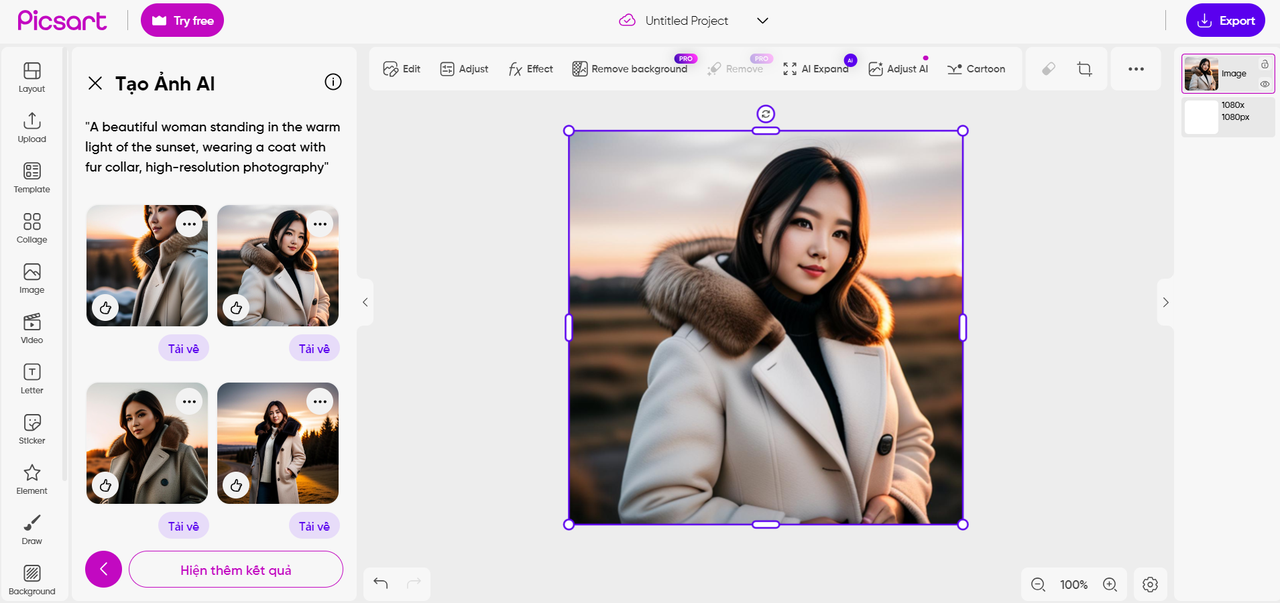The height and width of the screenshot is (603, 1280).
Task: Click Remove background tool
Action: tap(630, 69)
